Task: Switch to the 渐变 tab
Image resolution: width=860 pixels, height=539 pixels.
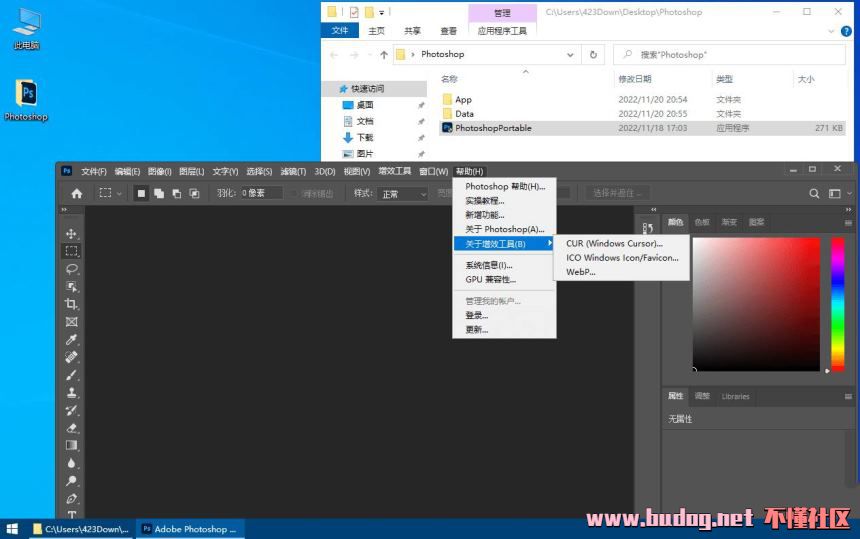Action: tap(729, 222)
